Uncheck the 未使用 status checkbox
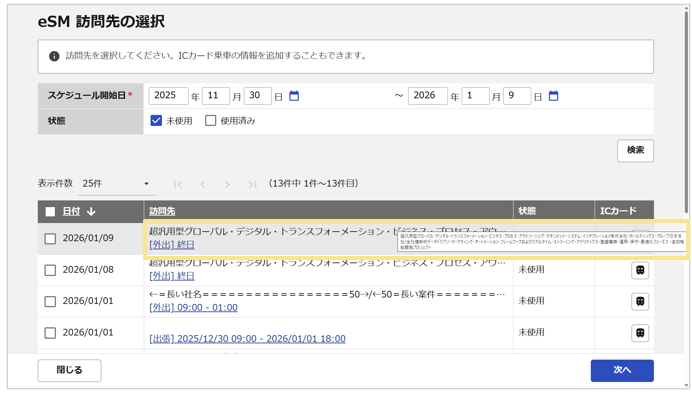 (156, 120)
